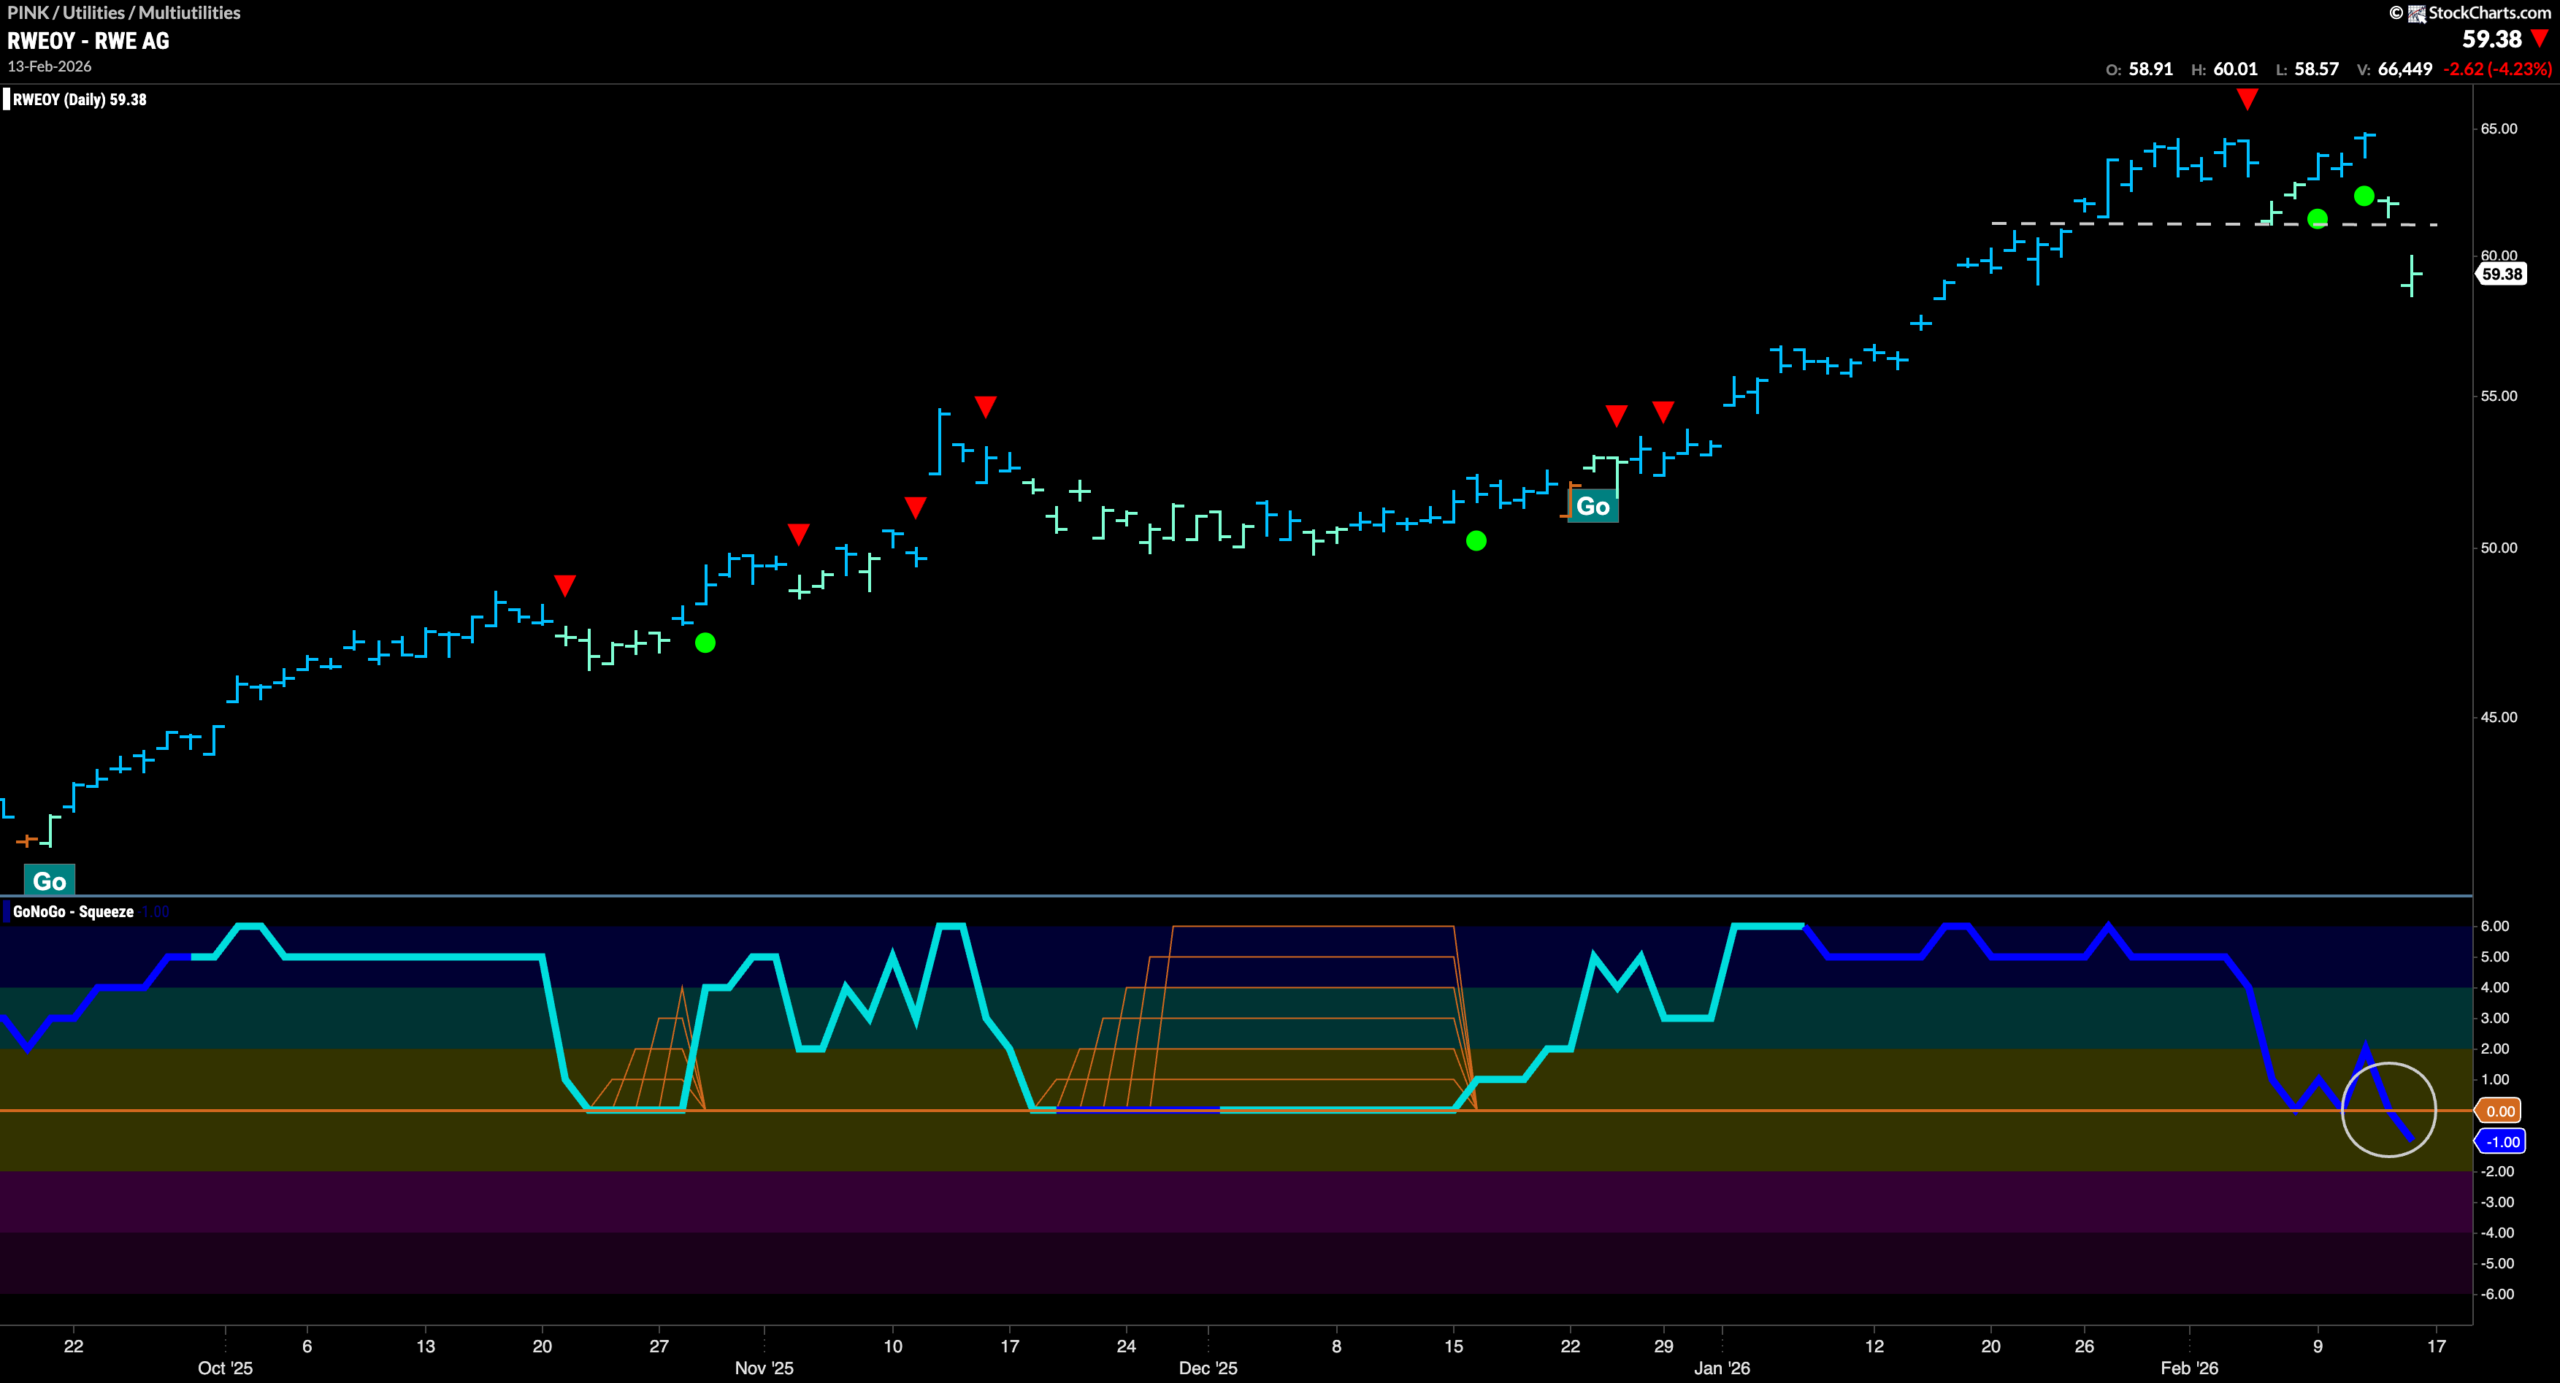Click the Oct '25 month label

(x=225, y=1368)
